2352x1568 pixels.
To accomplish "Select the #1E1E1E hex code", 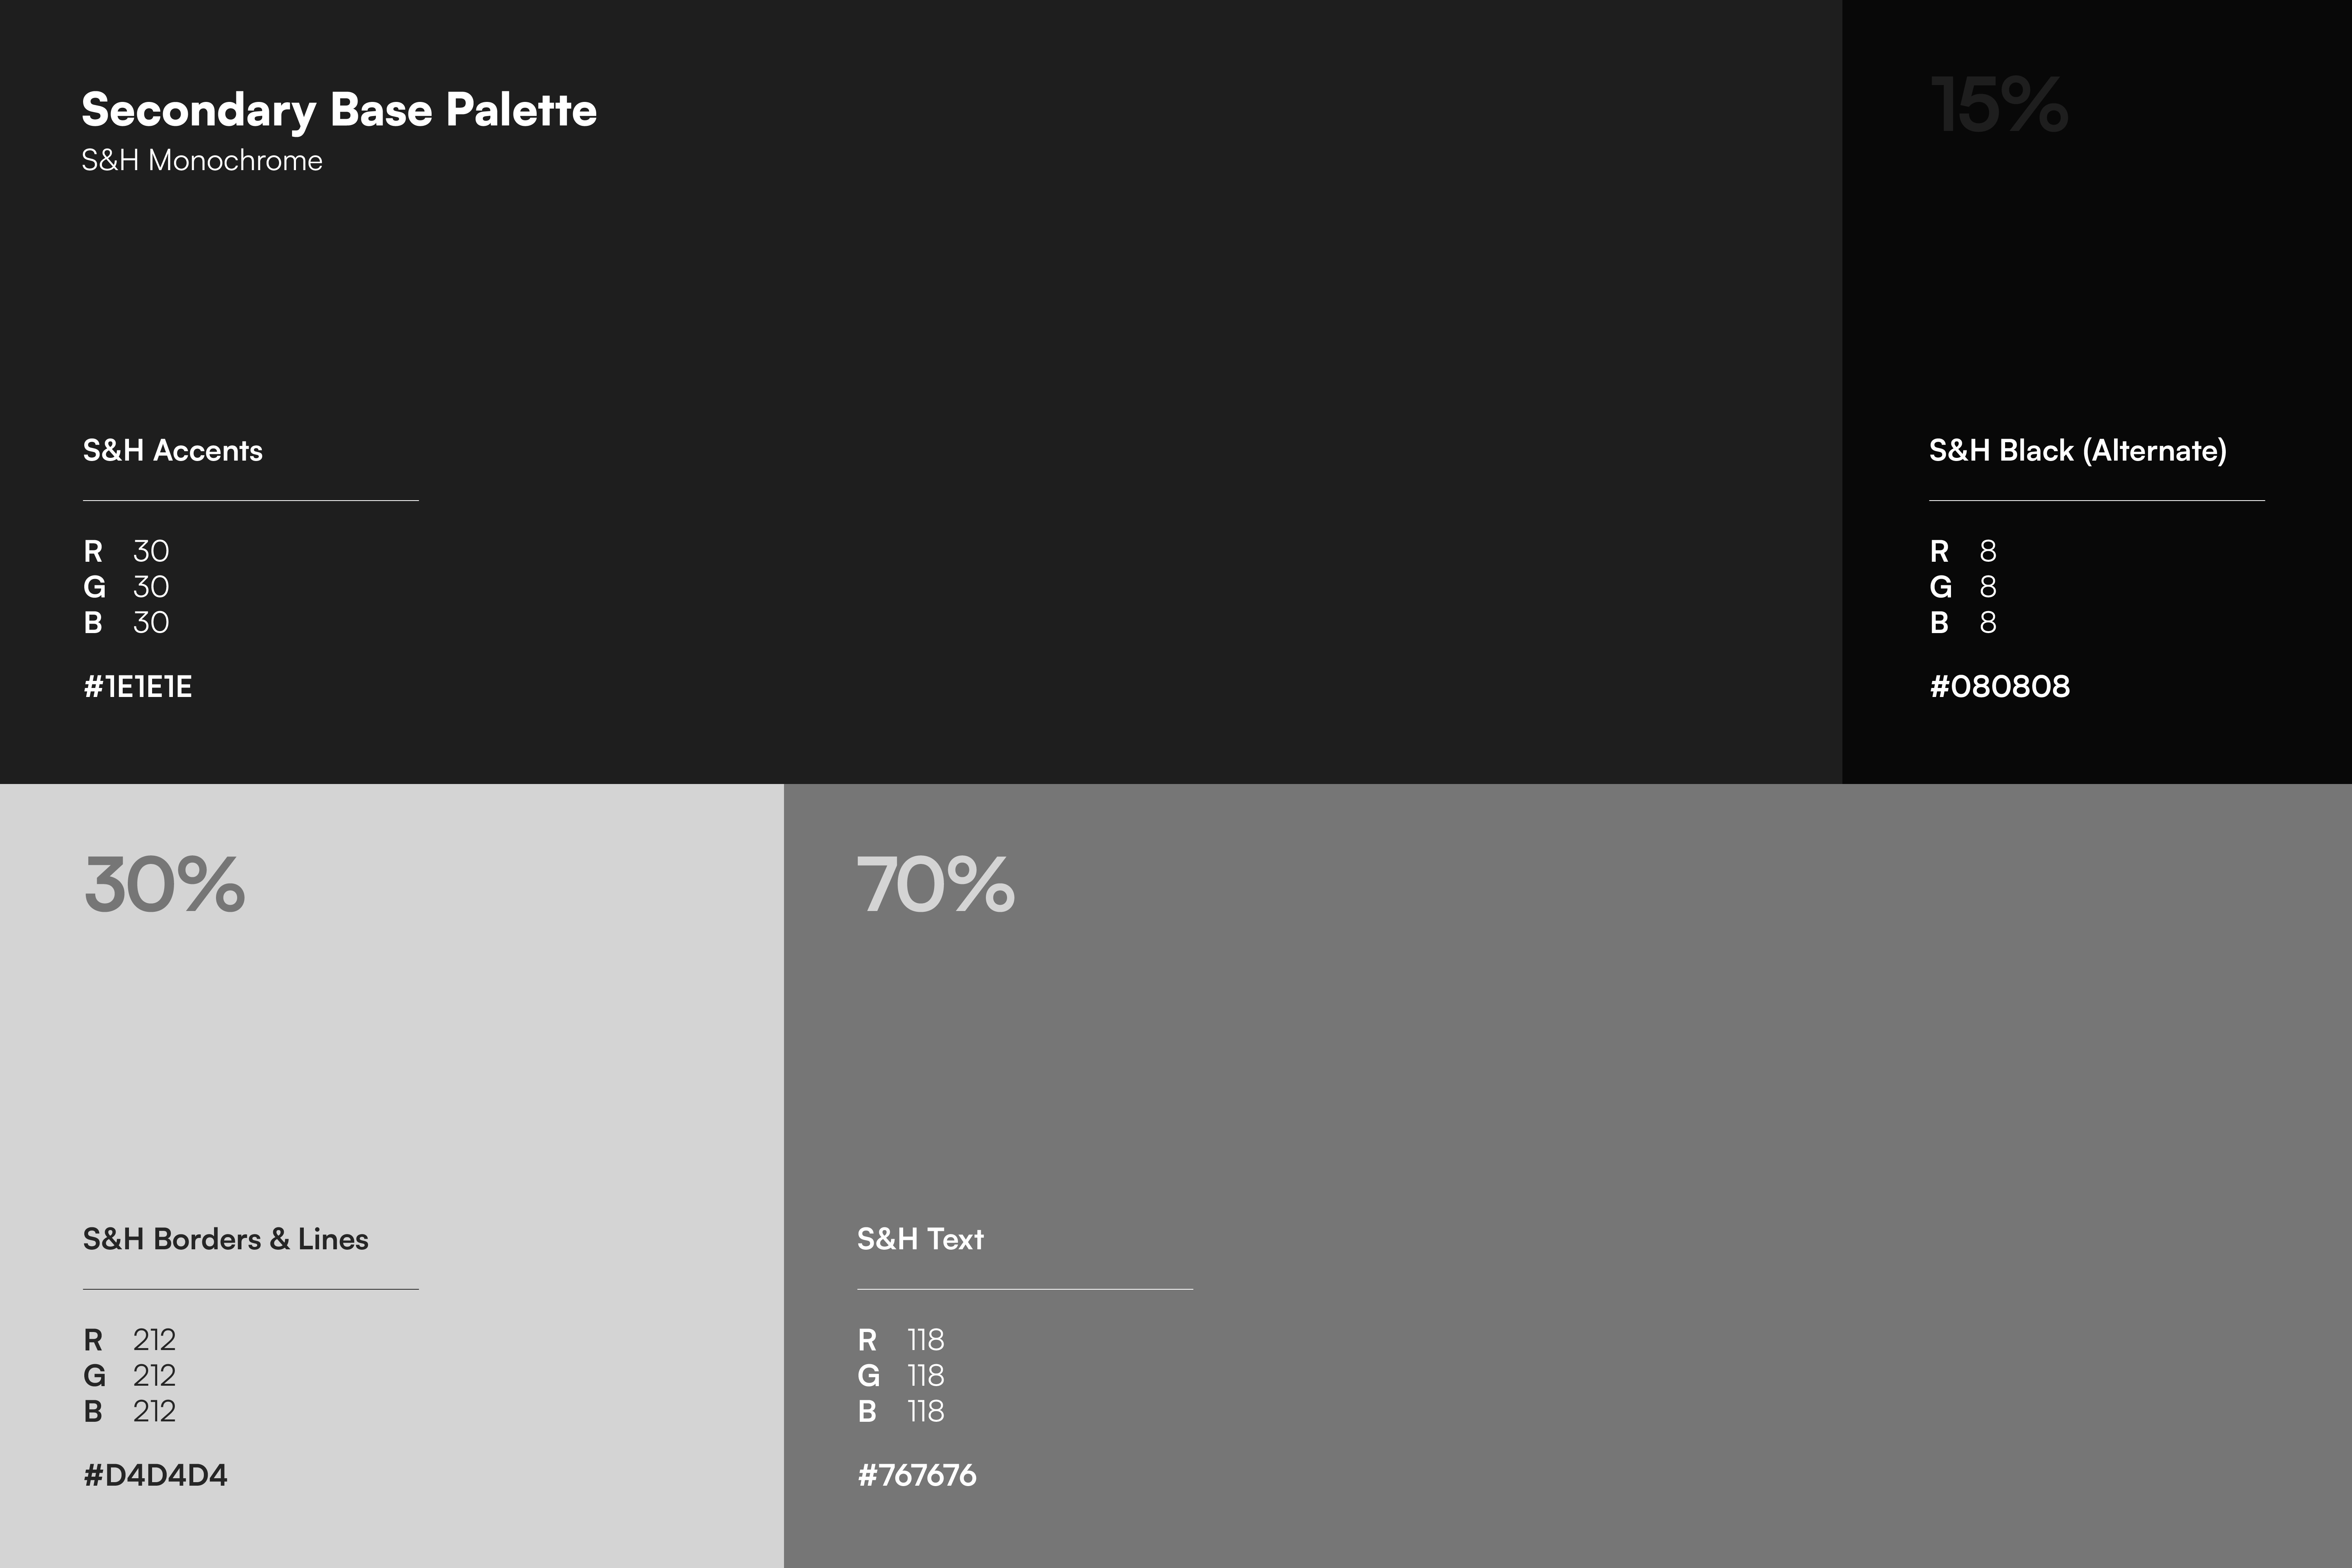I will point(138,687).
